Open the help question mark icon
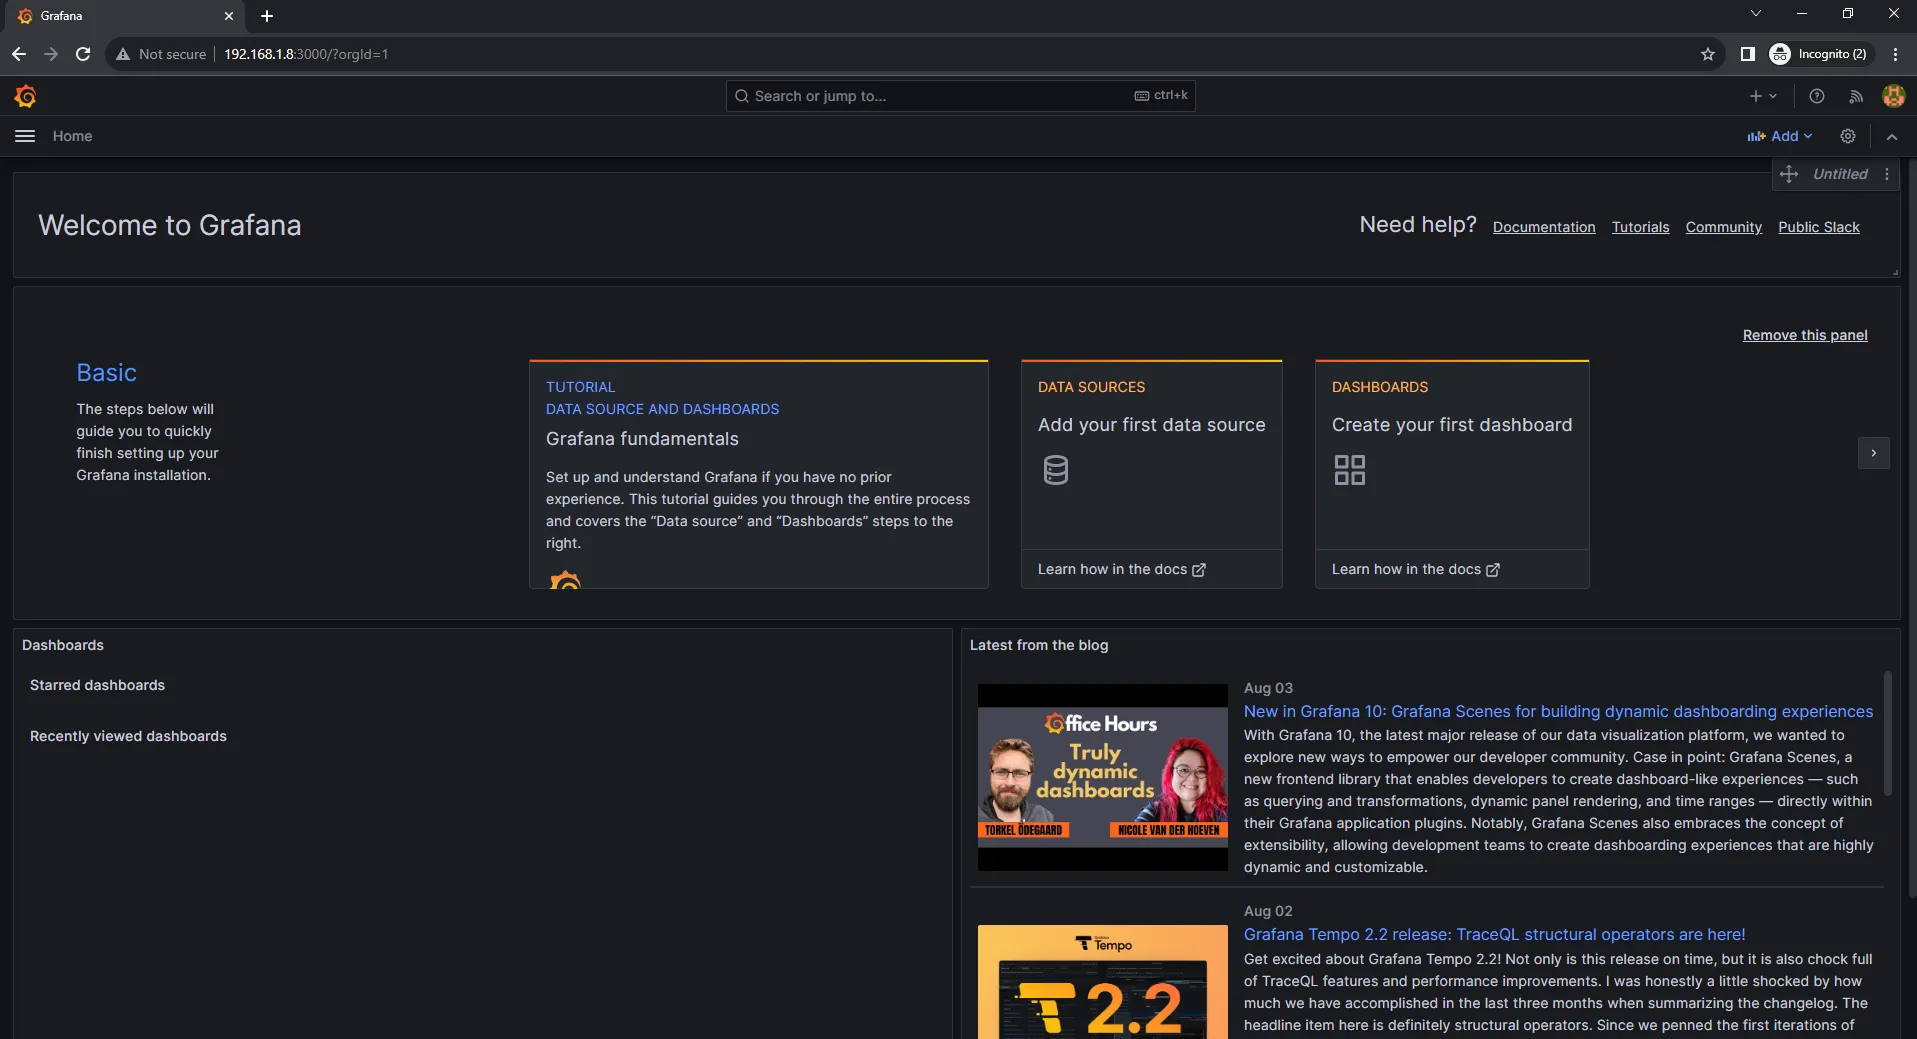 click(x=1817, y=96)
